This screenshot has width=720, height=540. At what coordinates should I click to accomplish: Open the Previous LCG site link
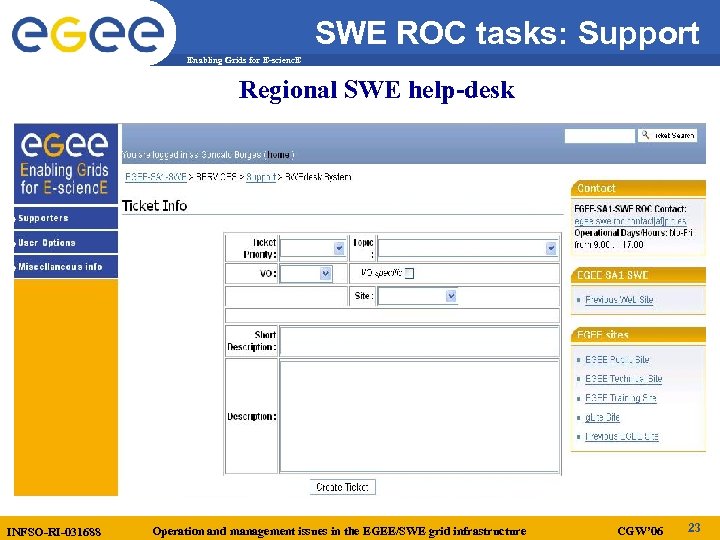[x=622, y=437]
